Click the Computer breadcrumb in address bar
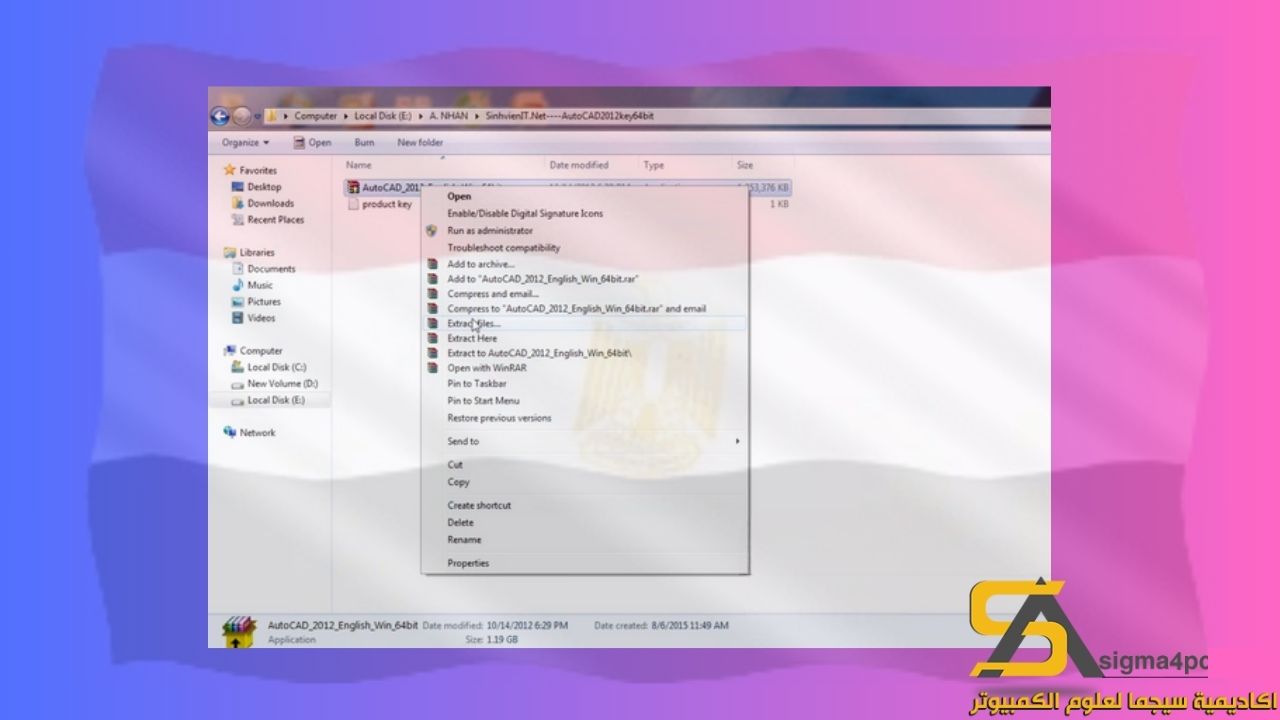The image size is (1280, 720). 316,116
